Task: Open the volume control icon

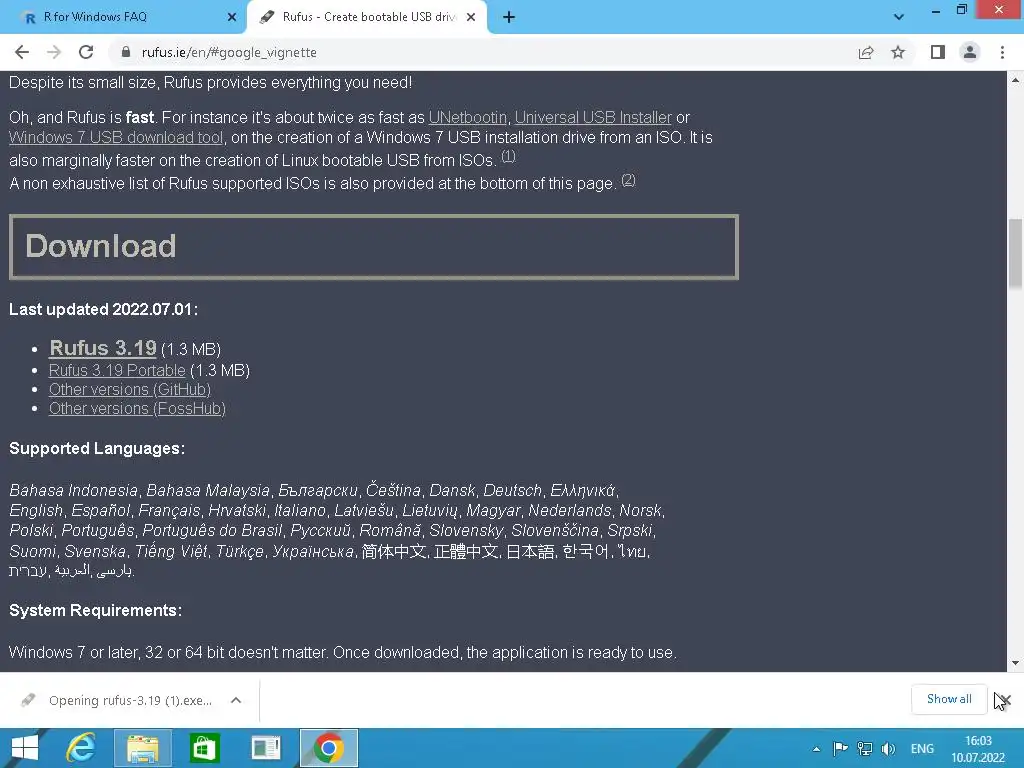Action: click(888, 749)
